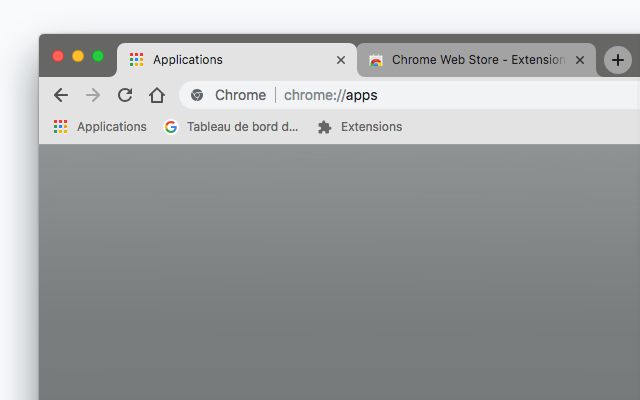The height and width of the screenshot is (400, 640).
Task: Minimize window with the yellow button
Action: click(x=78, y=56)
